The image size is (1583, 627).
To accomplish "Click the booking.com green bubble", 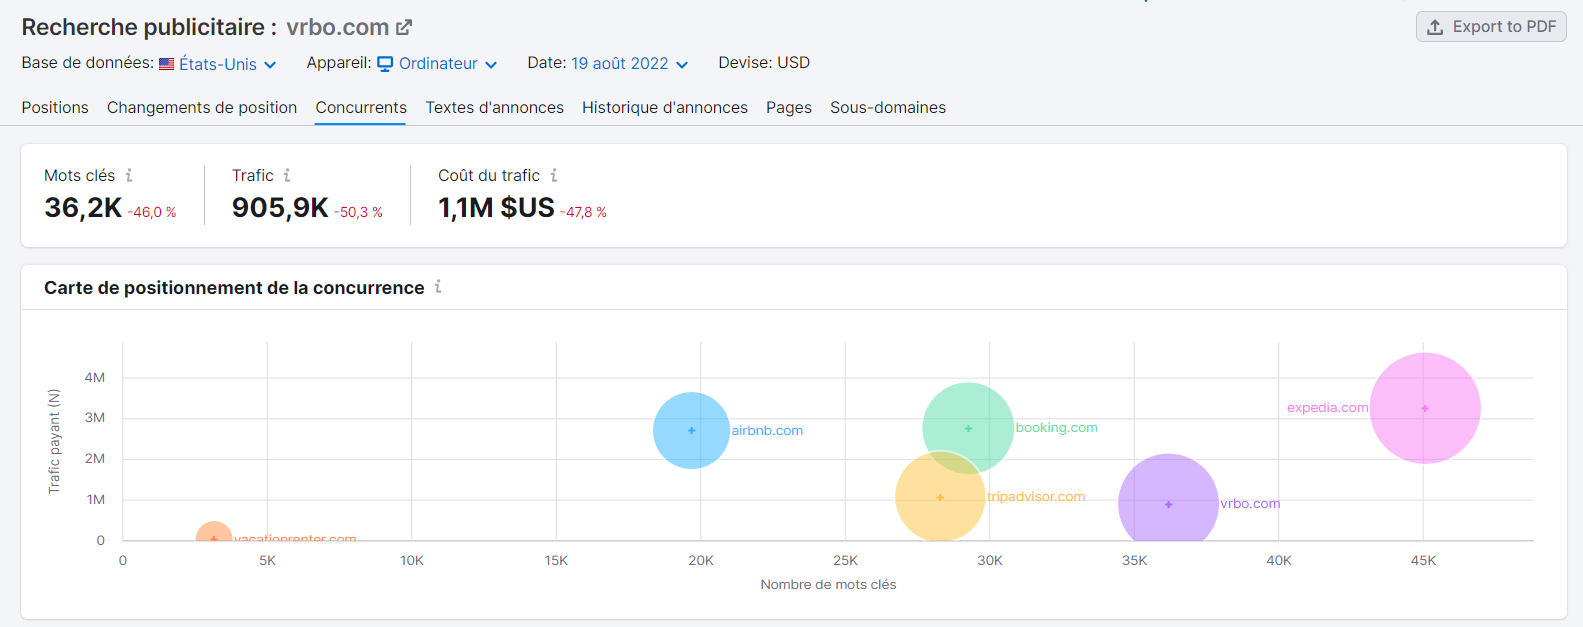I will 968,428.
